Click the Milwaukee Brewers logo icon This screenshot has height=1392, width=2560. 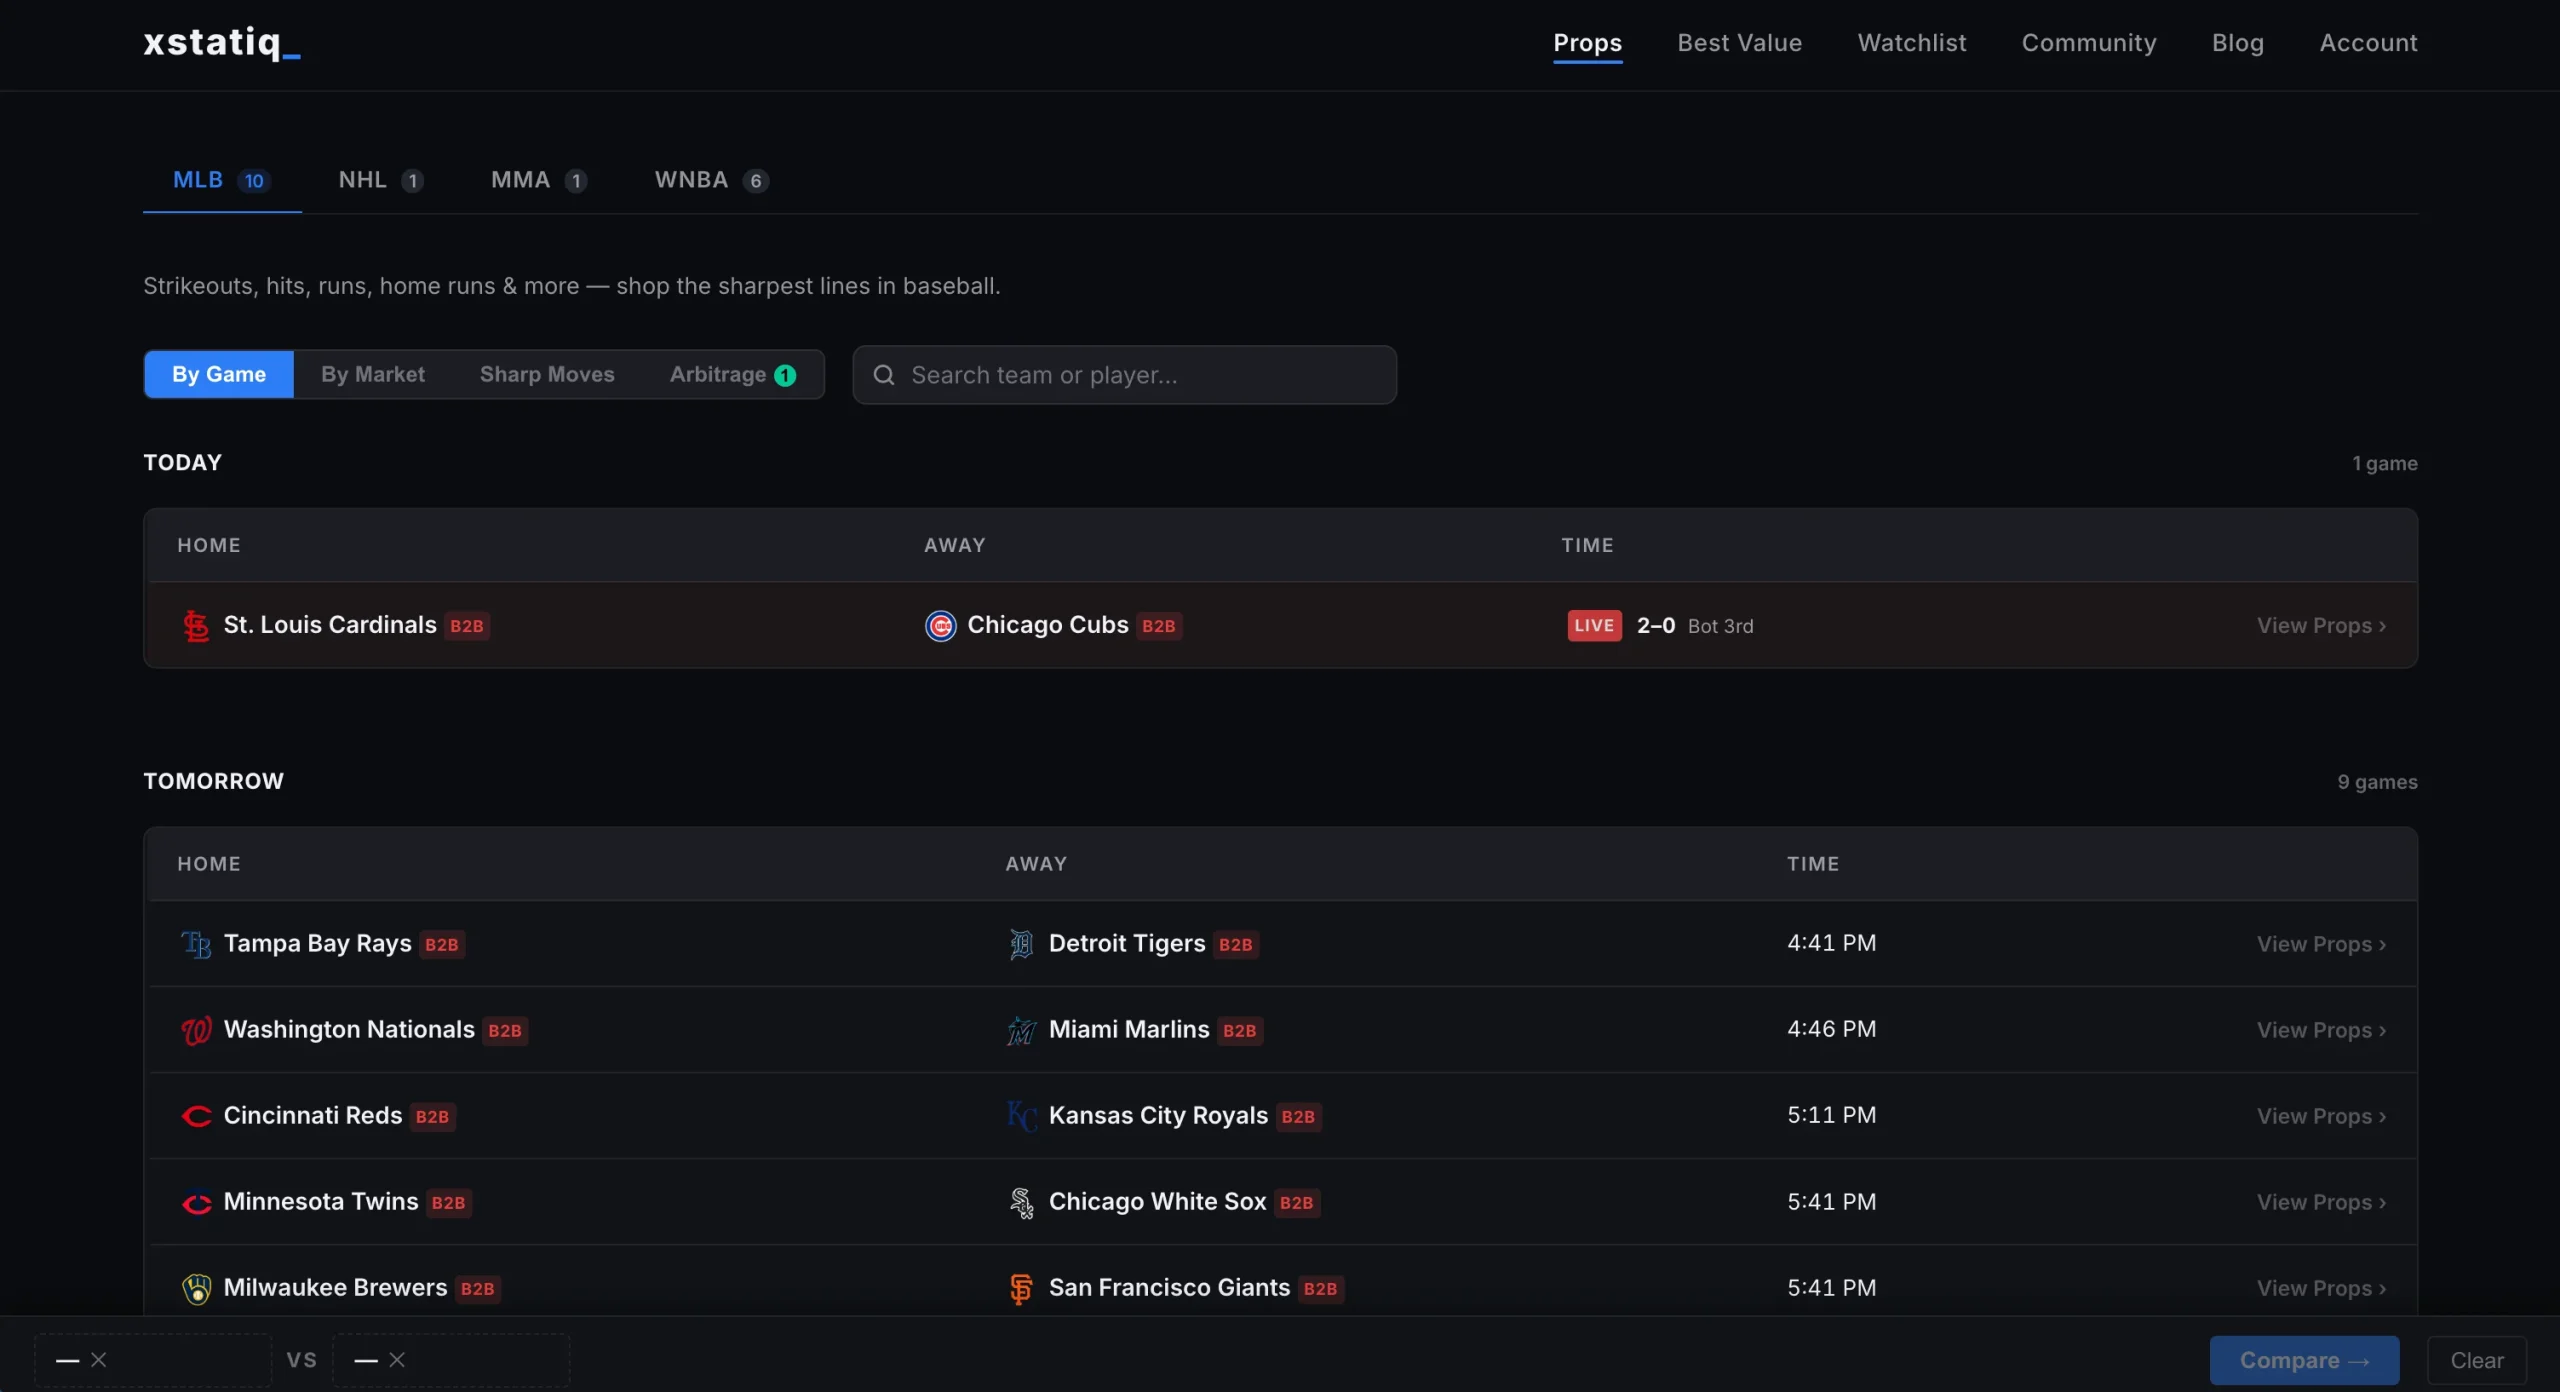coord(196,1288)
